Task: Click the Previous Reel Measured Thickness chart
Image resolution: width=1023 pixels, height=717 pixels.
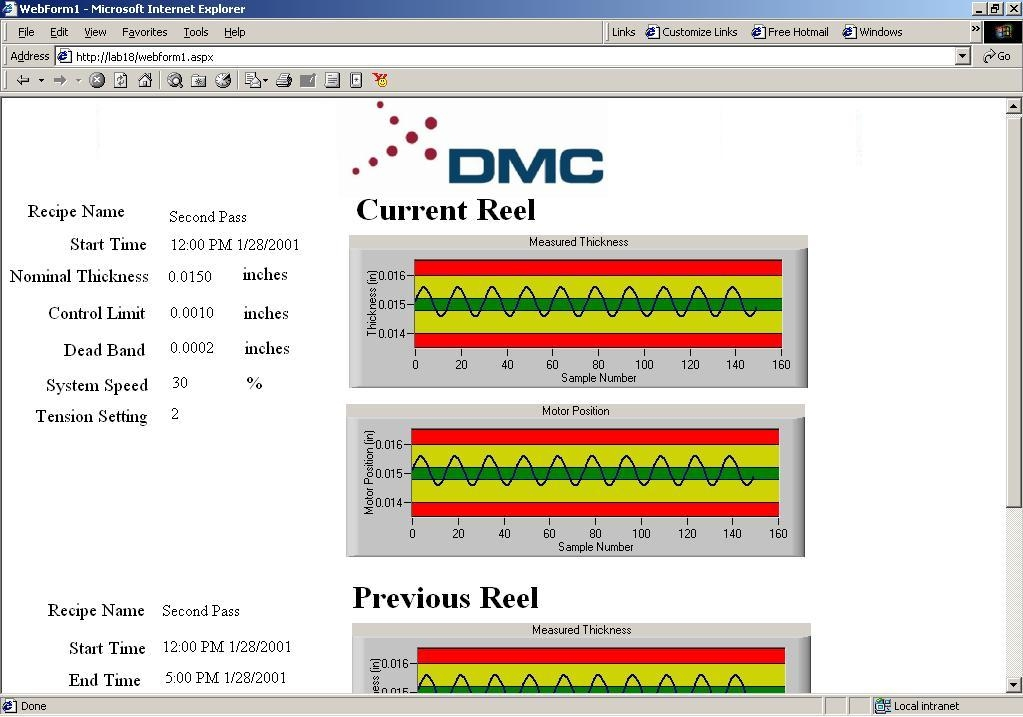Action: point(581,658)
